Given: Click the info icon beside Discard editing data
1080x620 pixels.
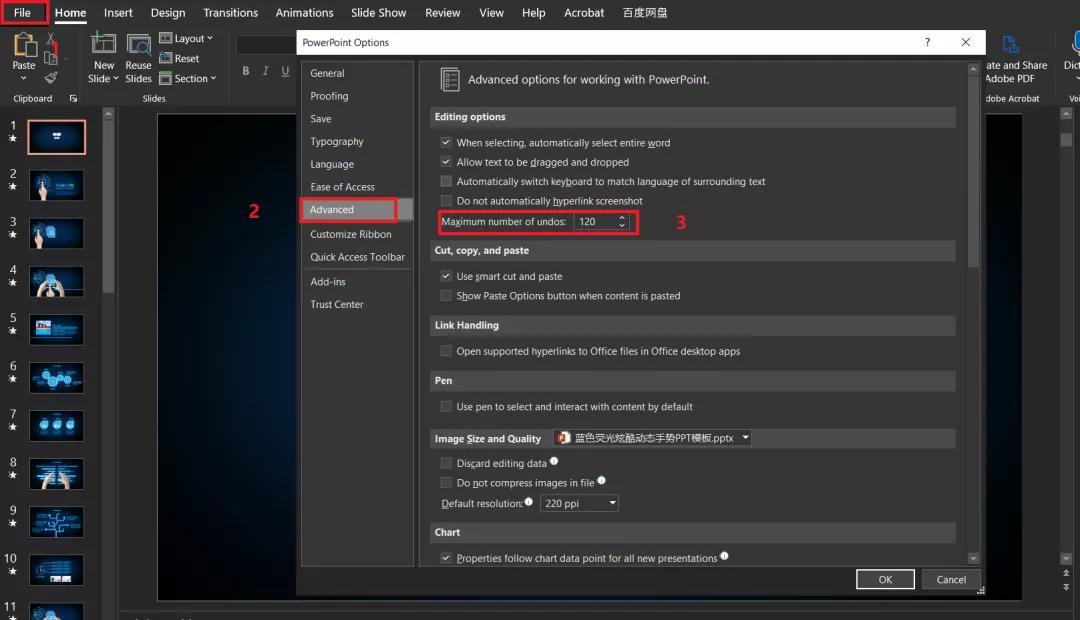Looking at the screenshot, I should 554,461.
